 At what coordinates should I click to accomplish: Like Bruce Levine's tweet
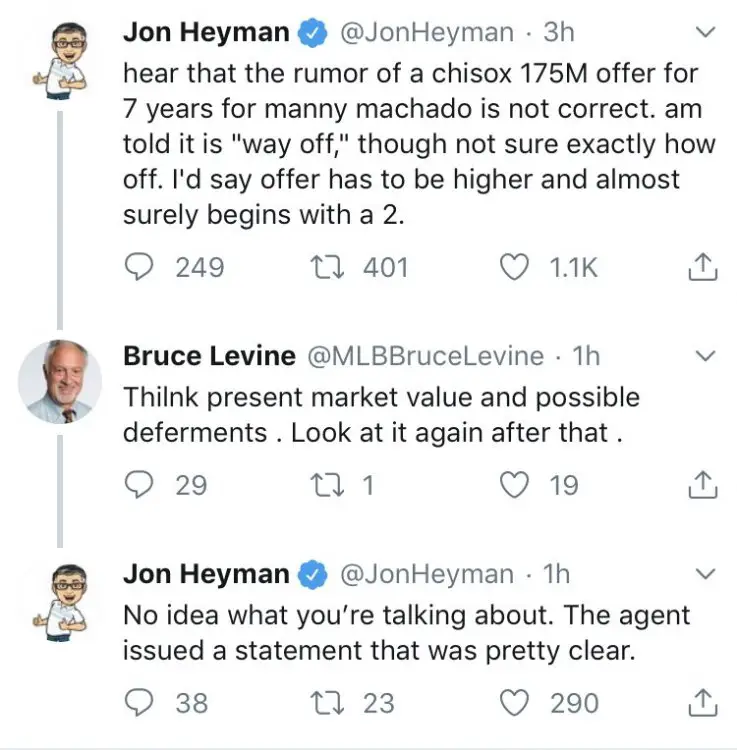coord(513,485)
